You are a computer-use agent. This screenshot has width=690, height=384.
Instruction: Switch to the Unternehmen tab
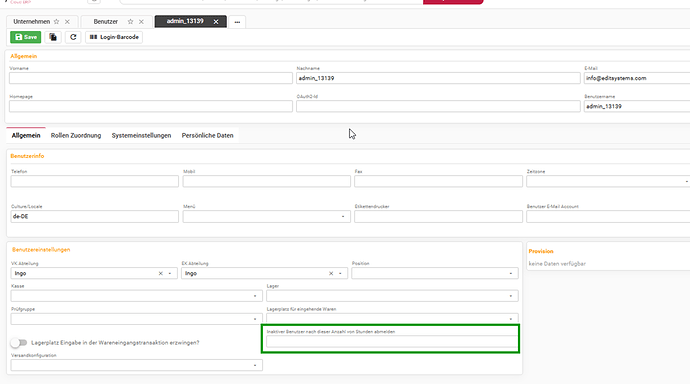pos(32,22)
